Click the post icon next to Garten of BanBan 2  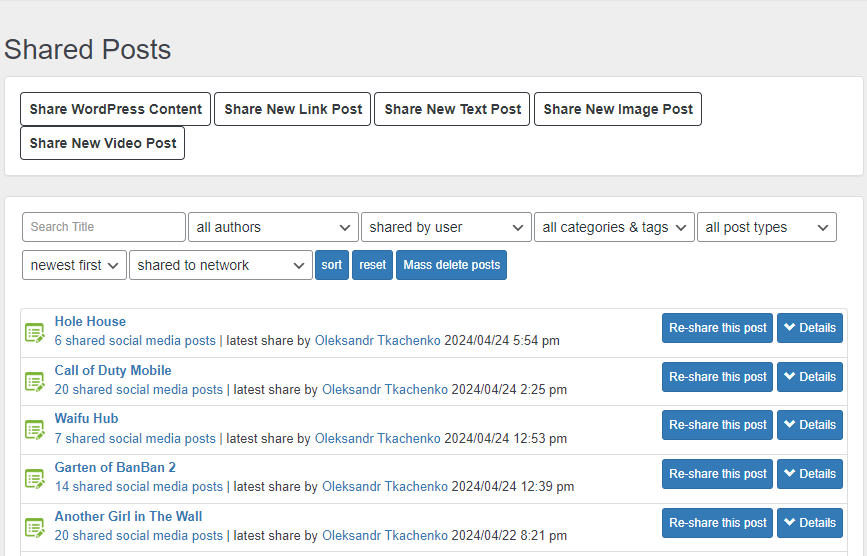coord(35,478)
